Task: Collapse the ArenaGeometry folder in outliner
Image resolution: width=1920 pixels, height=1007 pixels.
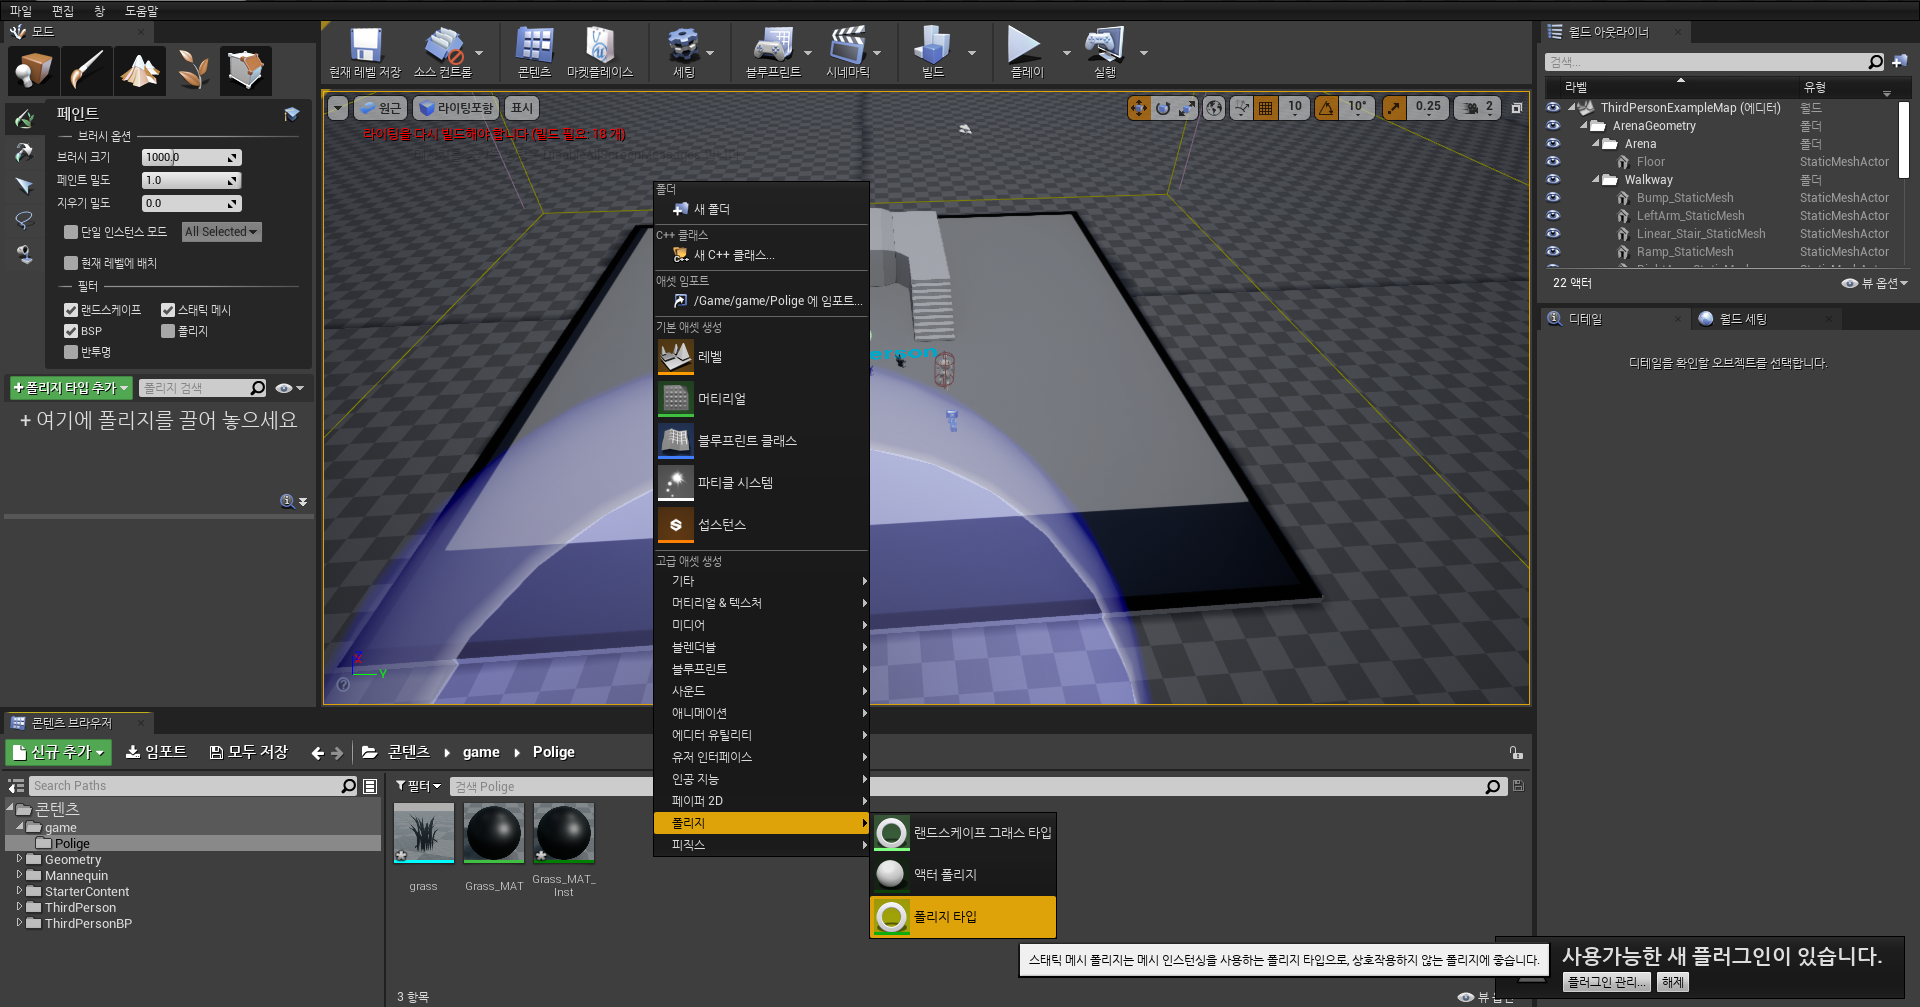Action: click(1584, 126)
